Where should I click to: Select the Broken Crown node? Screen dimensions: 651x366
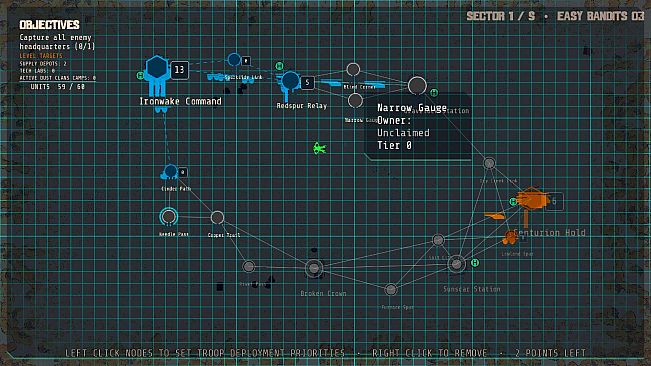click(314, 268)
